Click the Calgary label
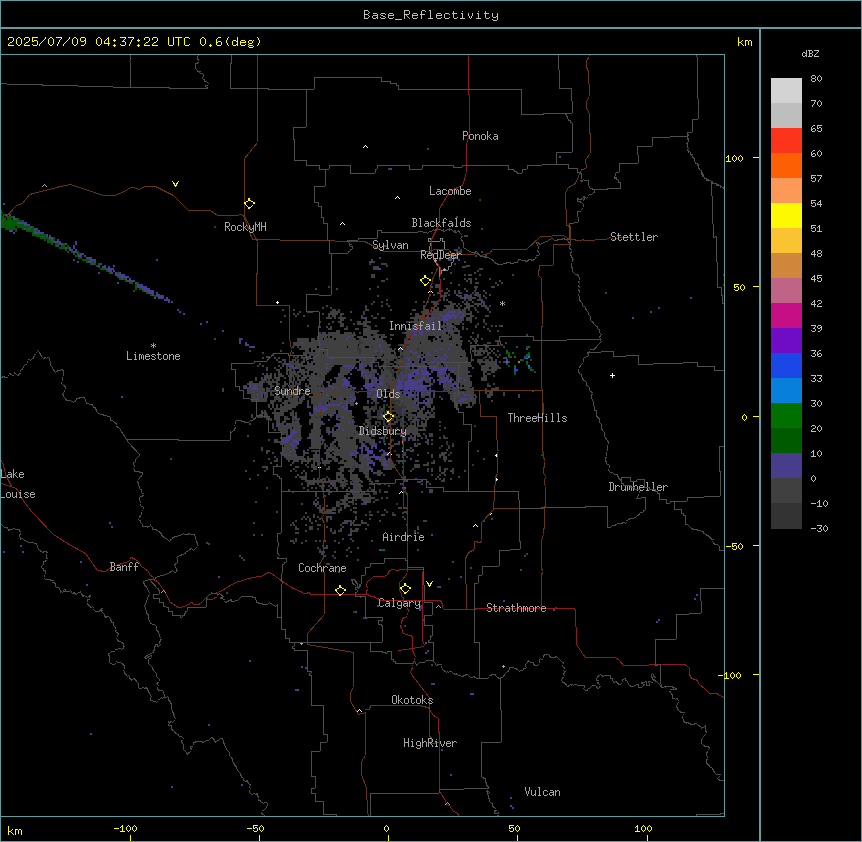The height and width of the screenshot is (842, 862). pyautogui.click(x=399, y=603)
